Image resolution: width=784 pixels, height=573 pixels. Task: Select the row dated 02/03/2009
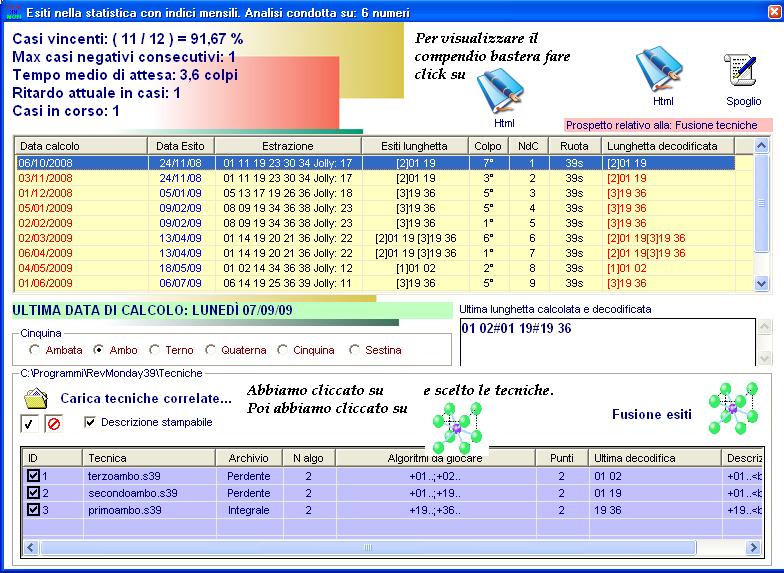click(x=384, y=238)
